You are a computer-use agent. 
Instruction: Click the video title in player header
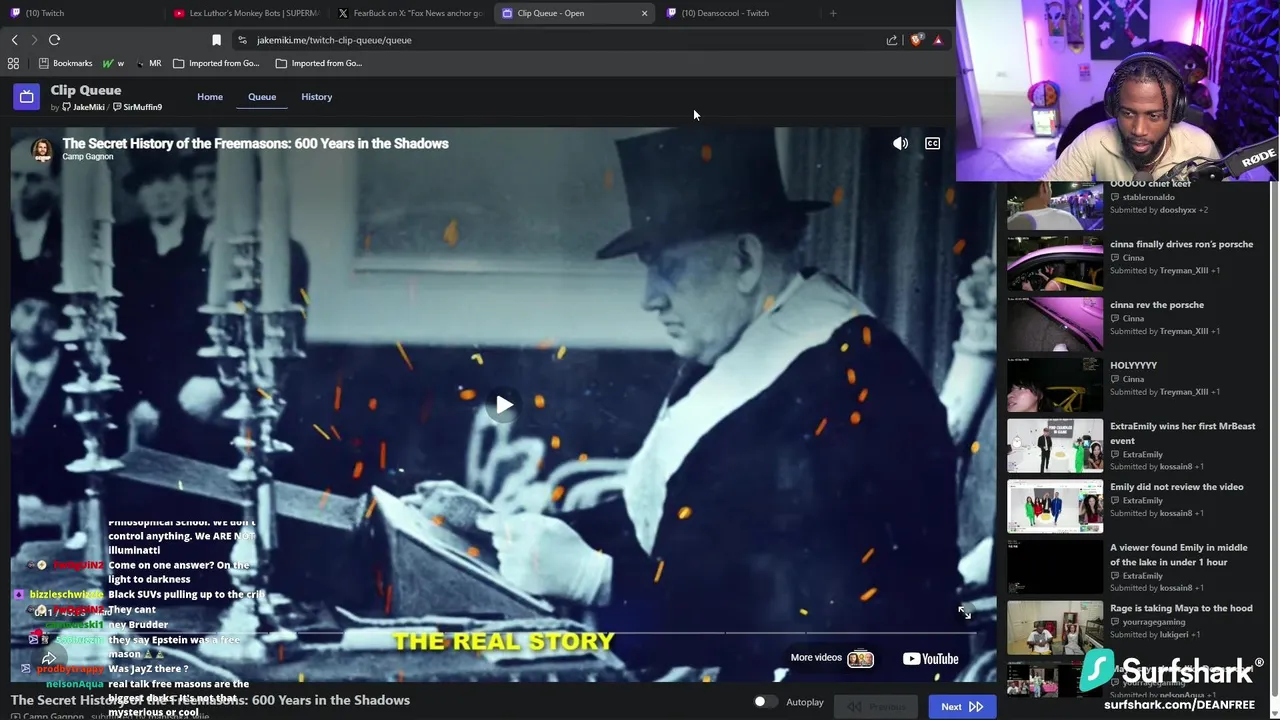click(255, 143)
